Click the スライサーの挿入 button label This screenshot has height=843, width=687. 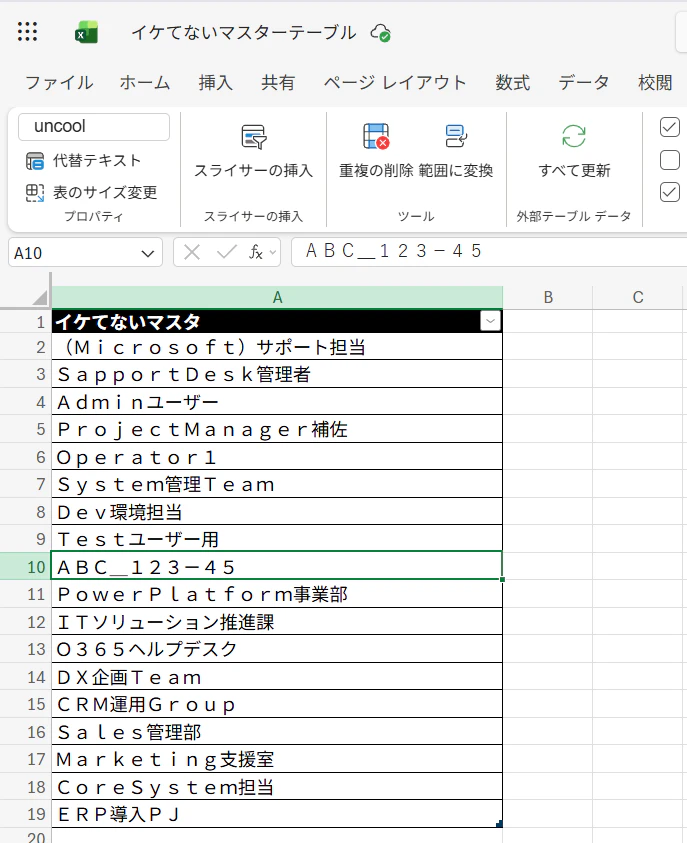tap(253, 170)
